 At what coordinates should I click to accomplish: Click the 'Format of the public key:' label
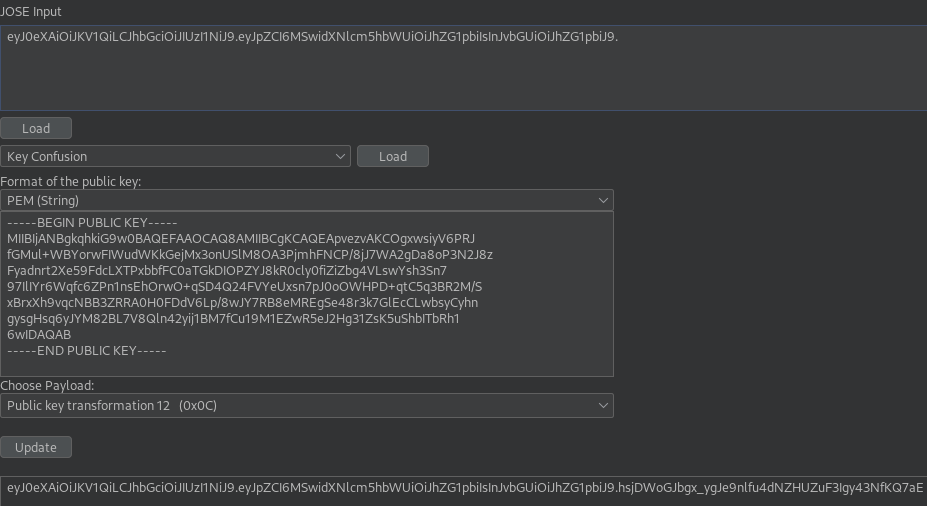[71, 182]
